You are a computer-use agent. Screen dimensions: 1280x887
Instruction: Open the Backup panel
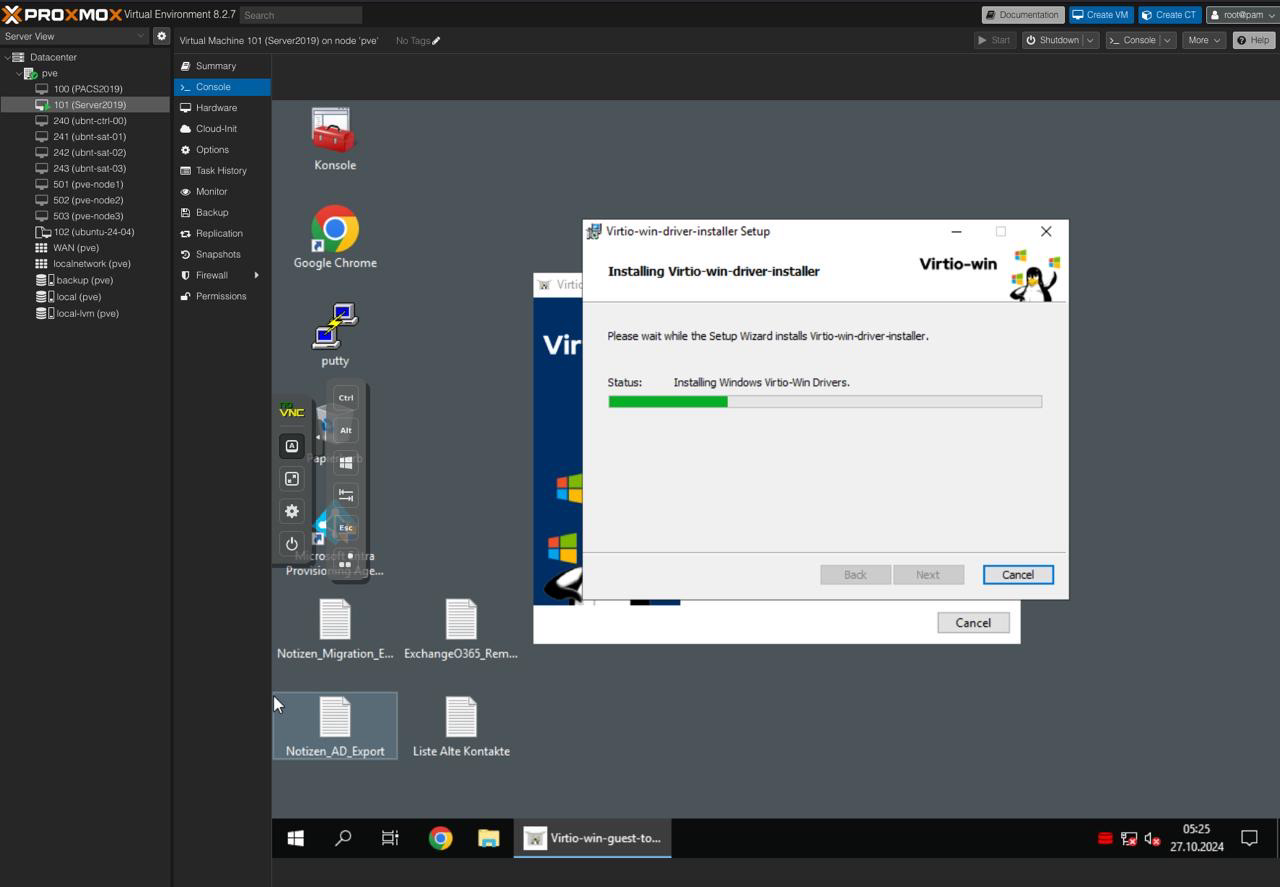(222, 213)
